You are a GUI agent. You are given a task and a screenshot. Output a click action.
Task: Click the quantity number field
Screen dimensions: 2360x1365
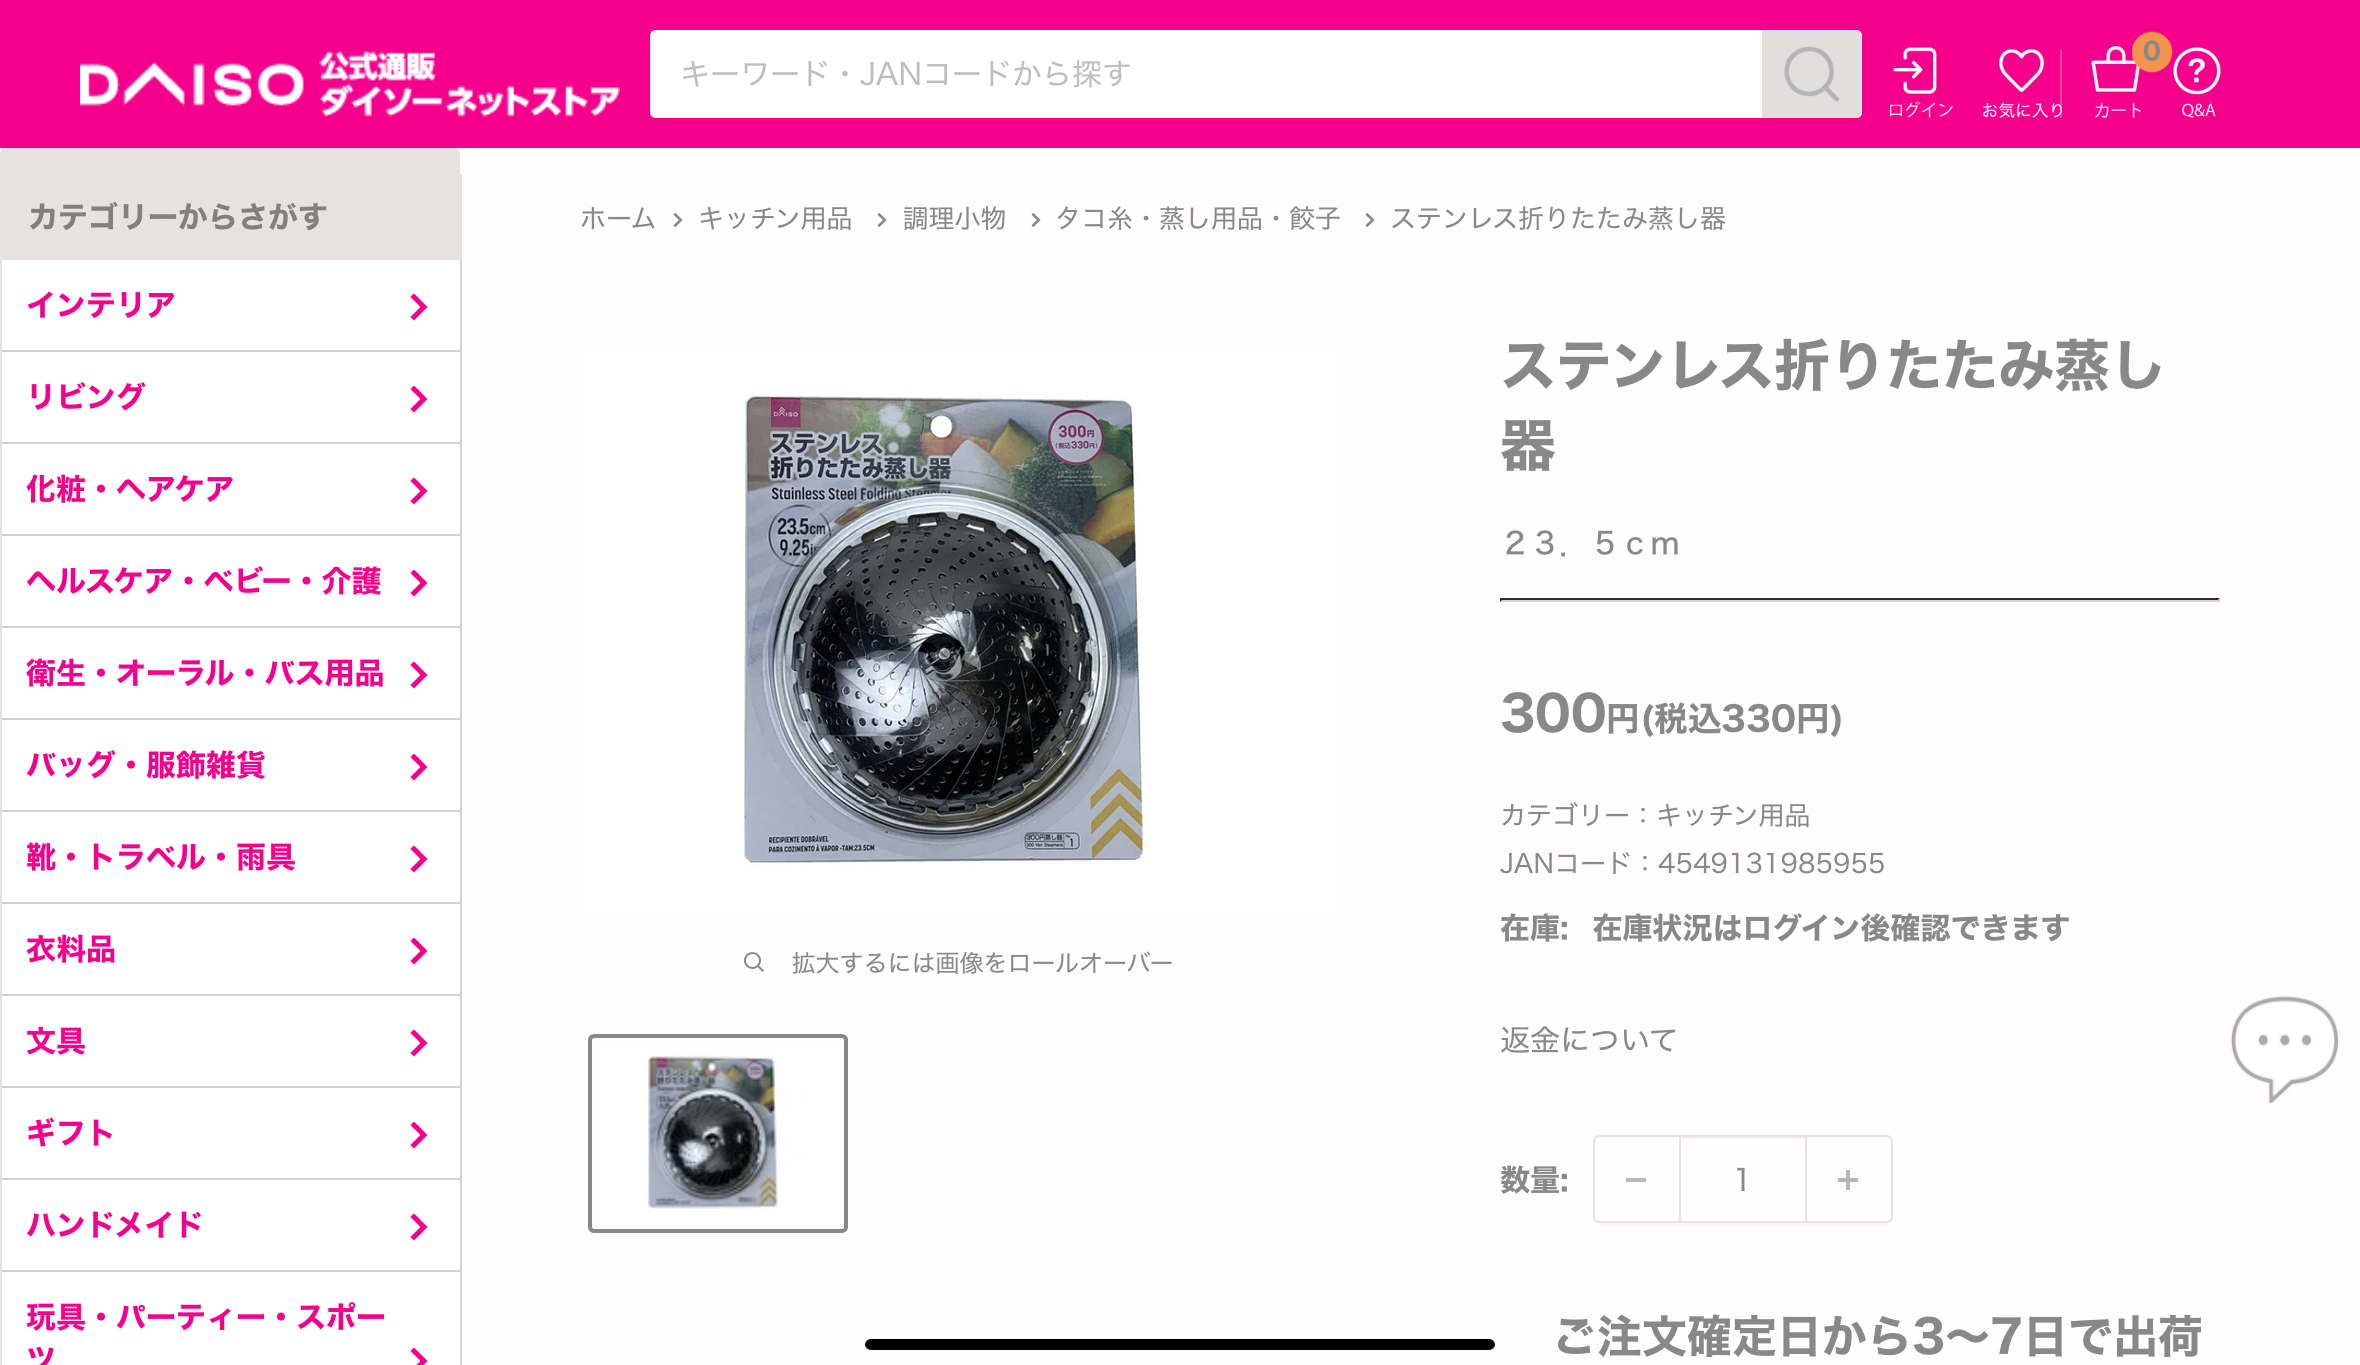[x=1742, y=1179]
